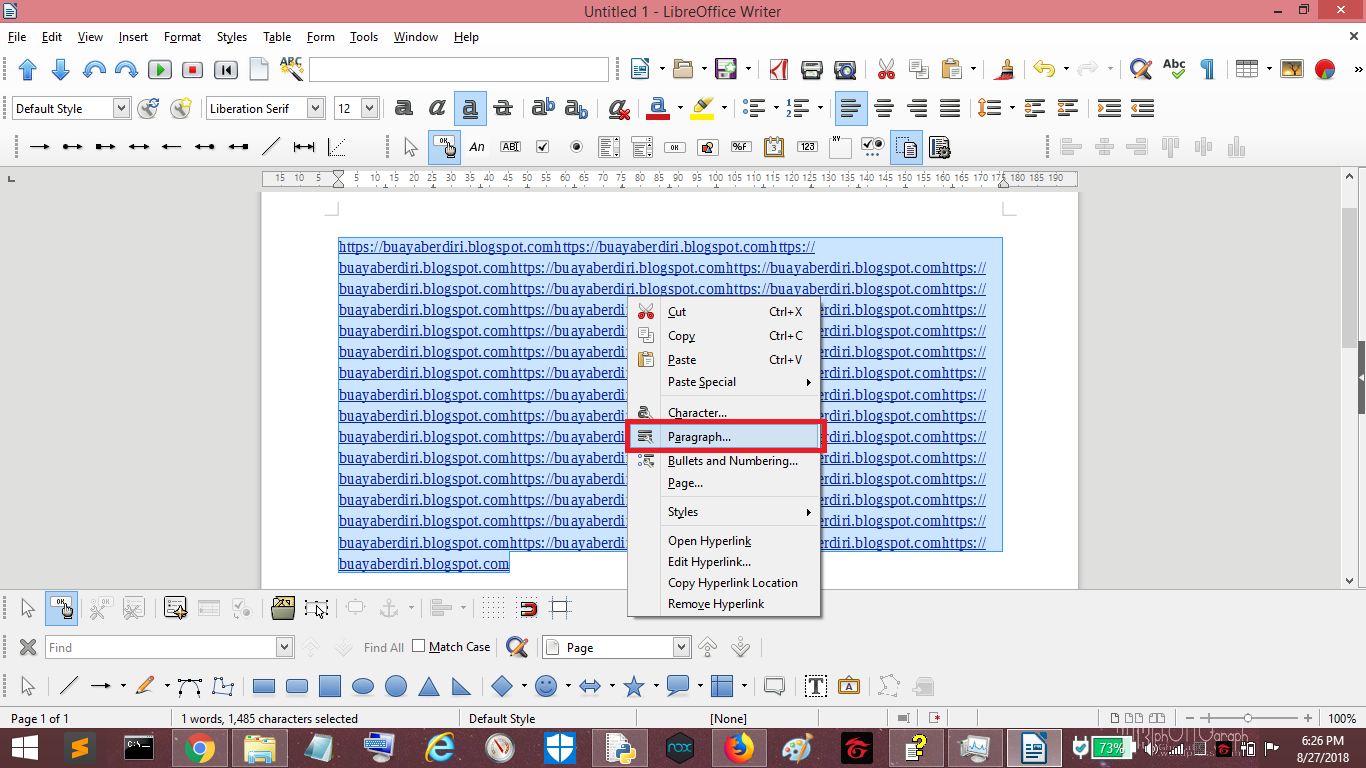Click the Export as PDF icon
The image size is (1366, 768).
tap(778, 69)
